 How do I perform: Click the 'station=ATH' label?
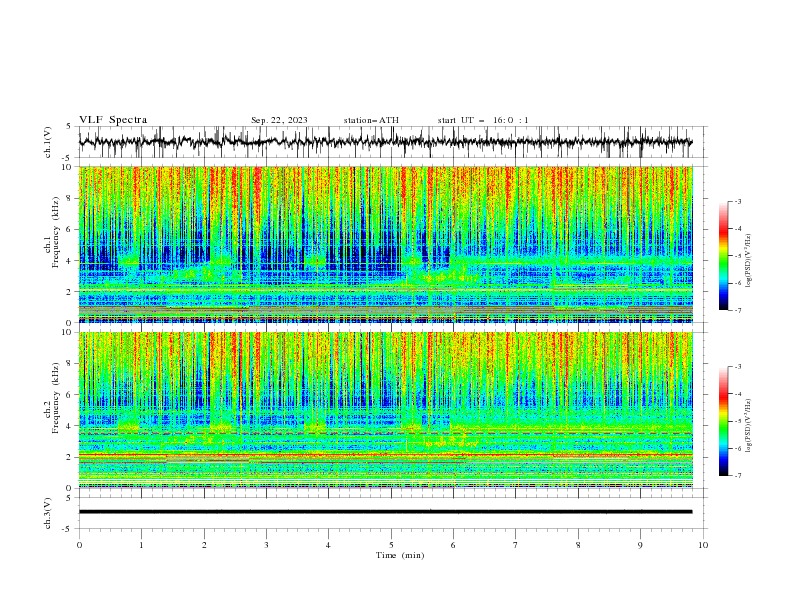371,120
